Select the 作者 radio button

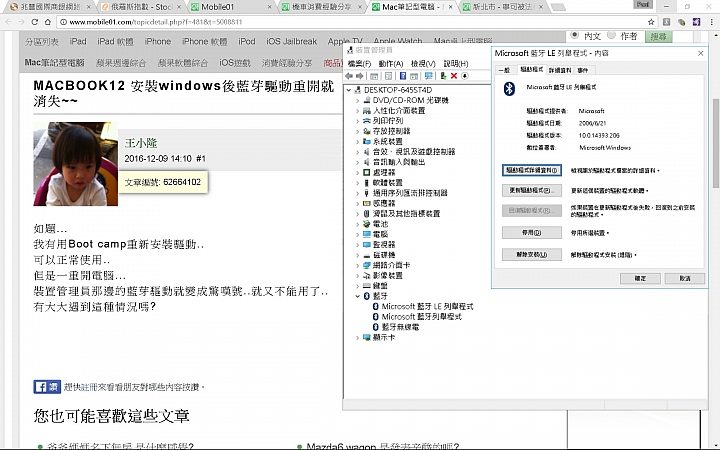coord(611,35)
